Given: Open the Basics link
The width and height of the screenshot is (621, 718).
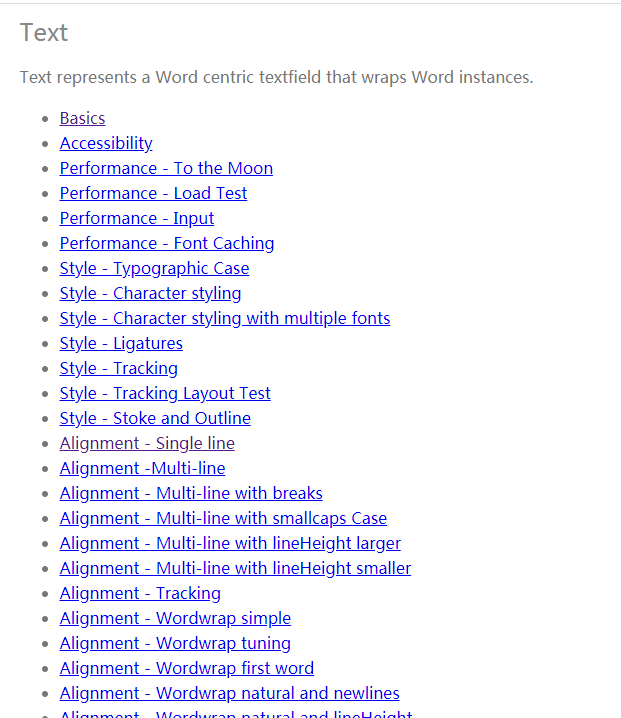Looking at the screenshot, I should (x=82, y=119).
